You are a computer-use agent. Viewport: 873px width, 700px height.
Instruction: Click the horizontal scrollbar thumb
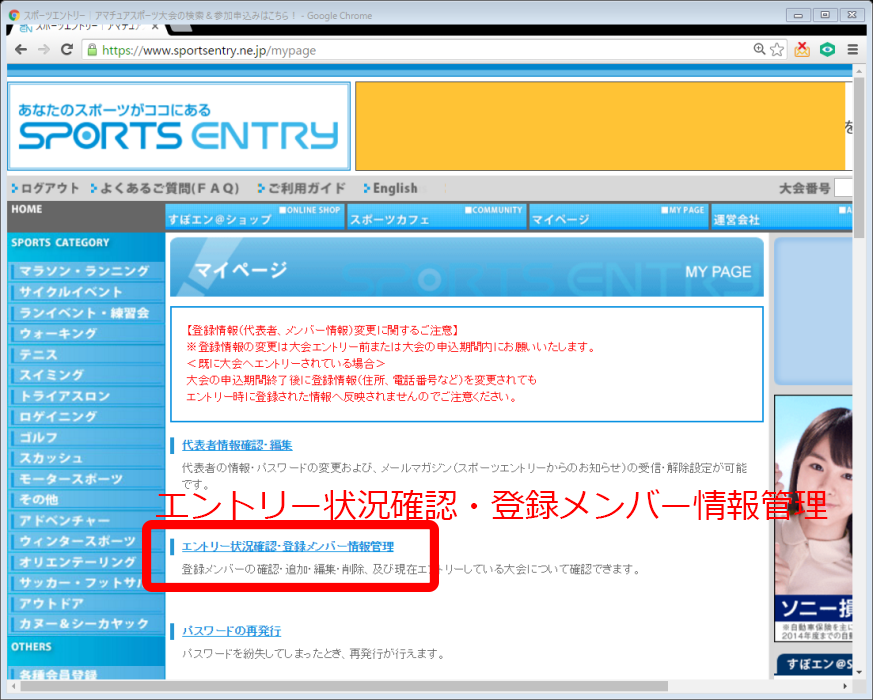coord(344,686)
